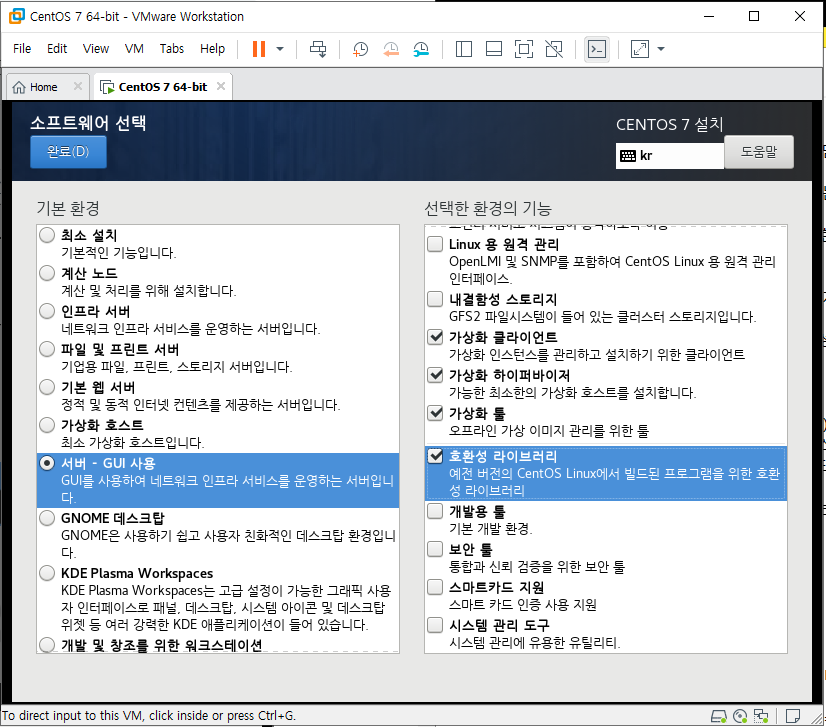Screen dimensions: 826x727
Task: Select the 최소 설치 radio button
Action: 47,235
